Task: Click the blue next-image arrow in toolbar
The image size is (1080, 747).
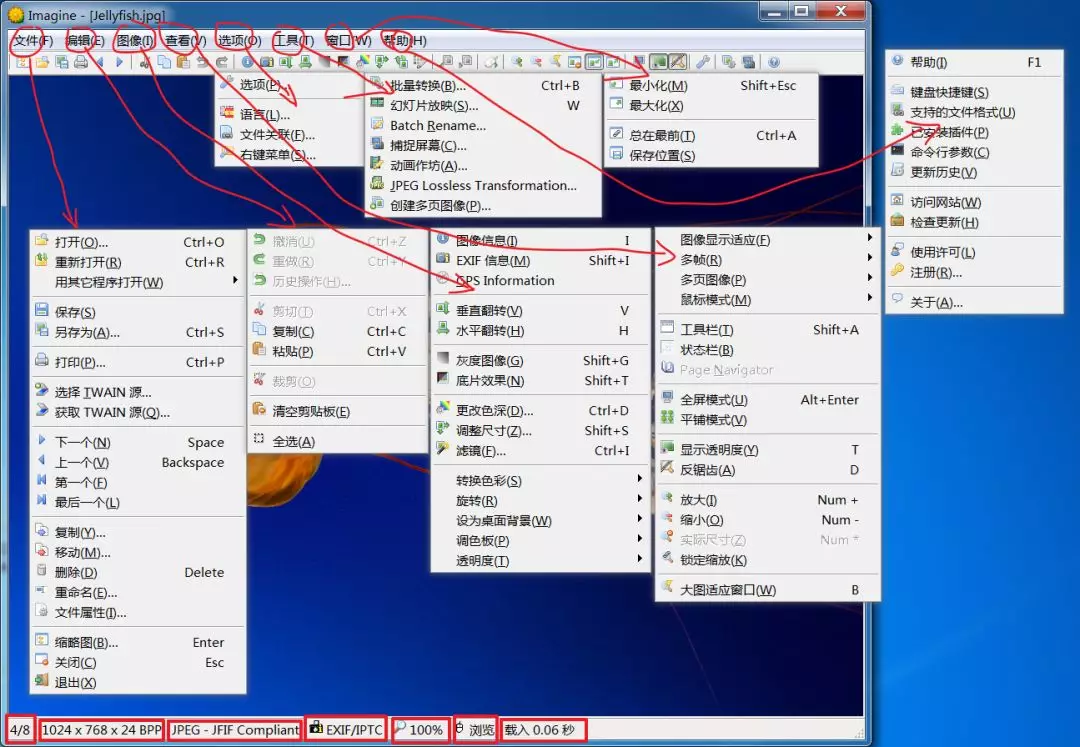Action: coord(120,63)
